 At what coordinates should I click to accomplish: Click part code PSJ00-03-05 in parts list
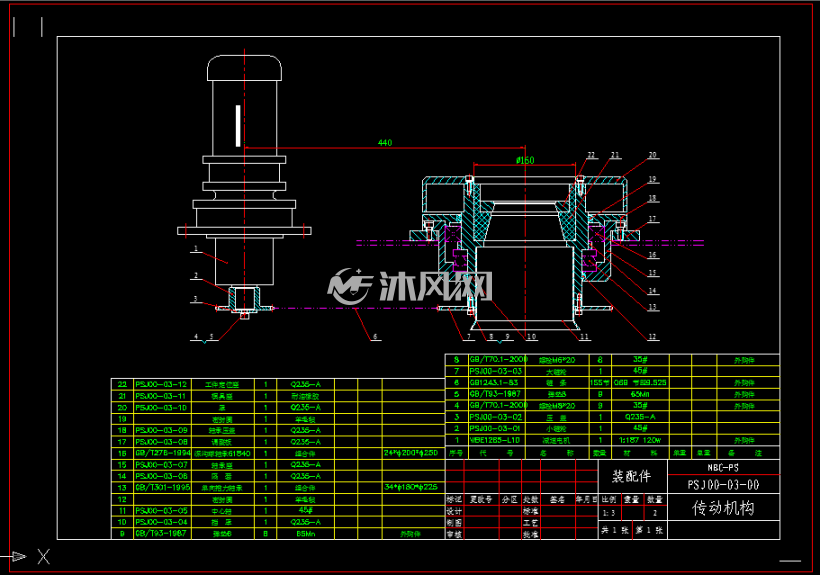[161, 511]
